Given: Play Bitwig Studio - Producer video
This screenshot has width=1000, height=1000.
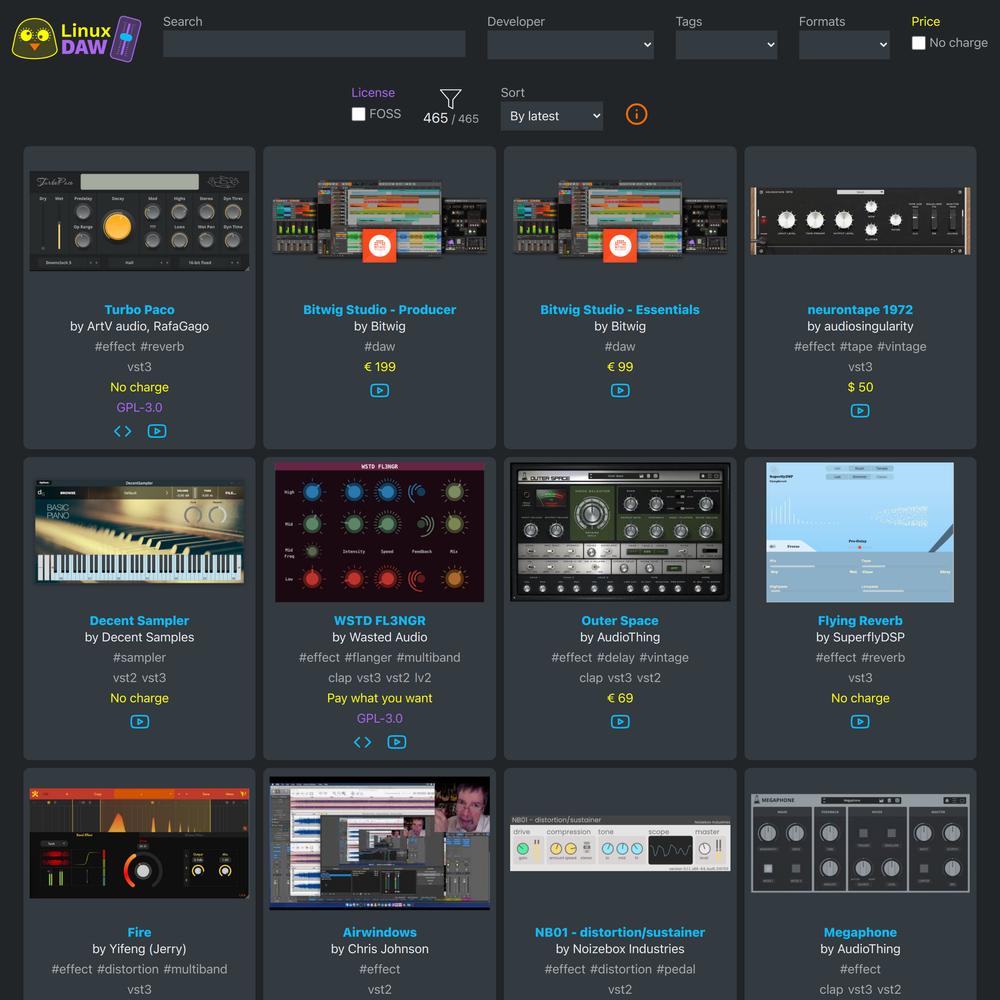Looking at the screenshot, I should [379, 390].
